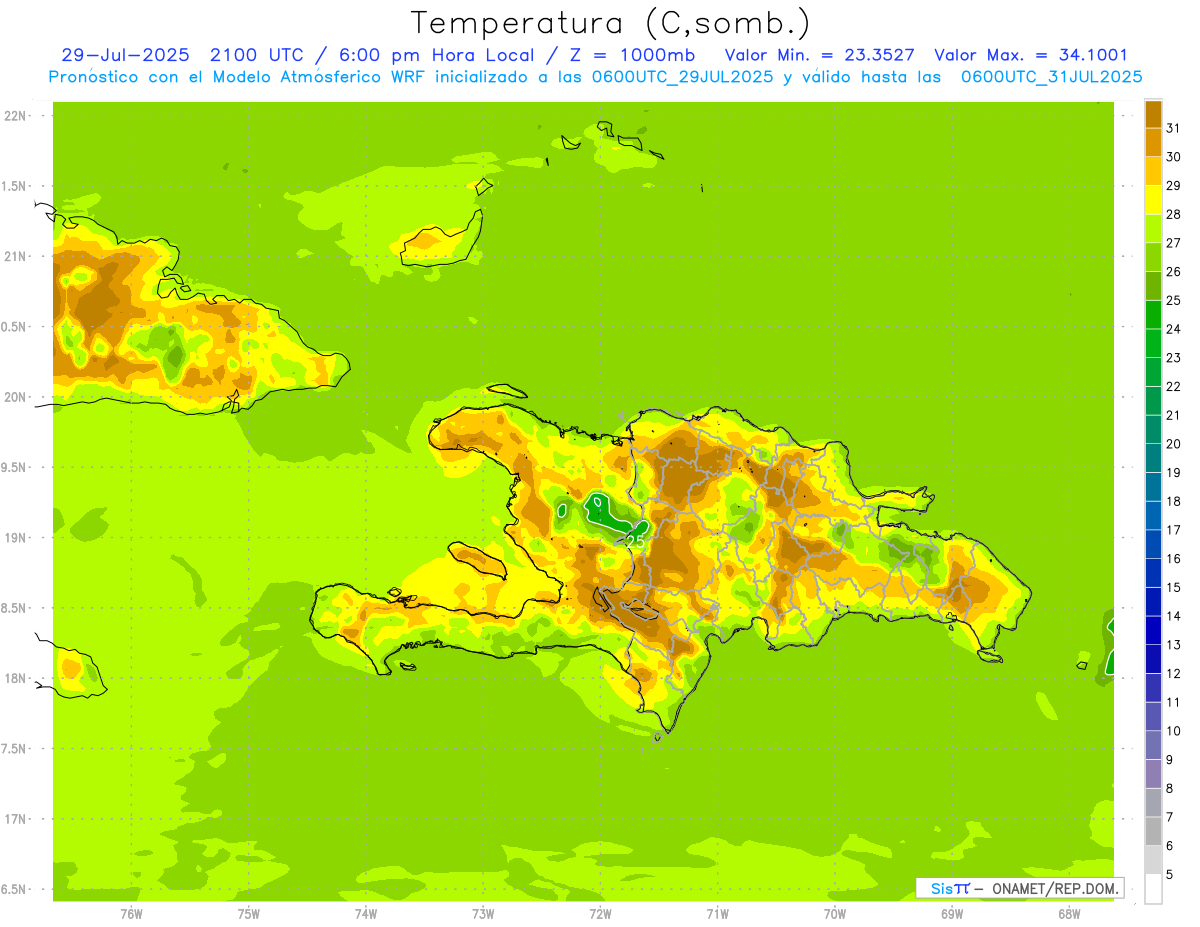This screenshot has height=927, width=1200.
Task: Click the legend value "25"
Action: (1173, 301)
